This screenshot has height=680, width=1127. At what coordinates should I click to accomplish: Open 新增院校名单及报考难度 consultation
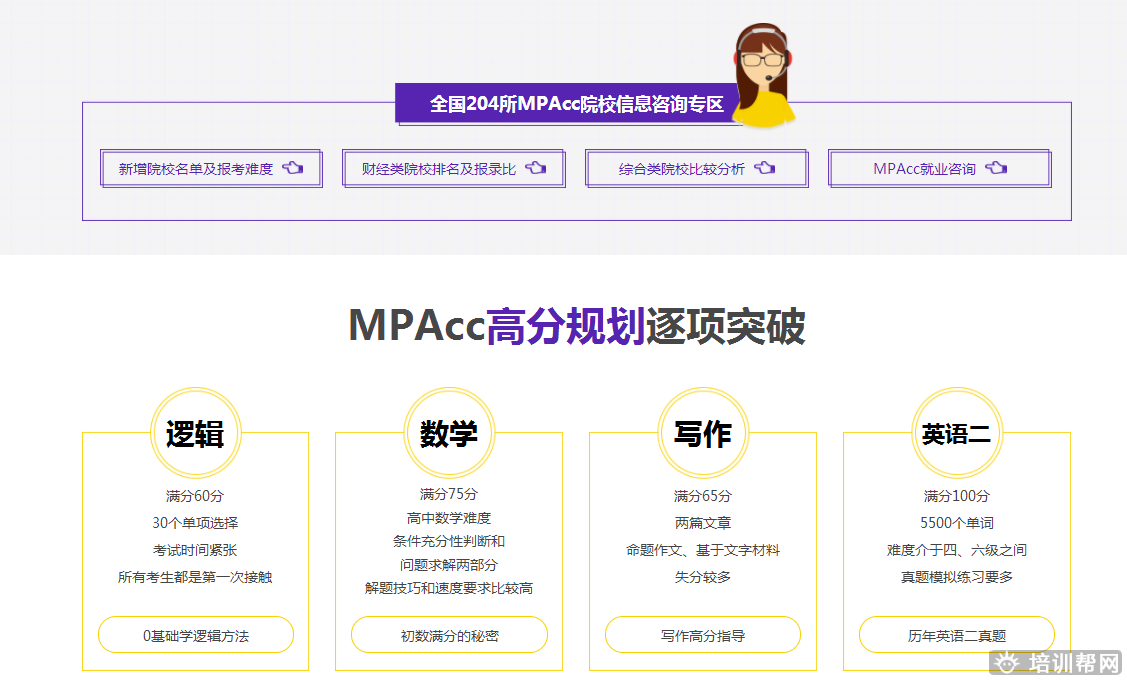[x=196, y=169]
